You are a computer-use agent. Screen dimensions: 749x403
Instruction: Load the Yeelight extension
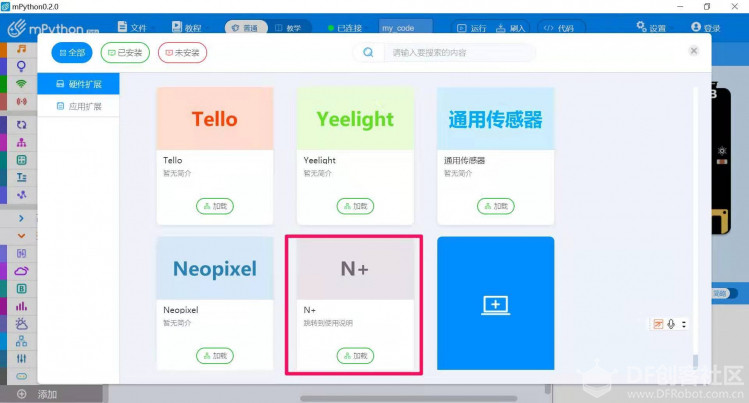(355, 206)
